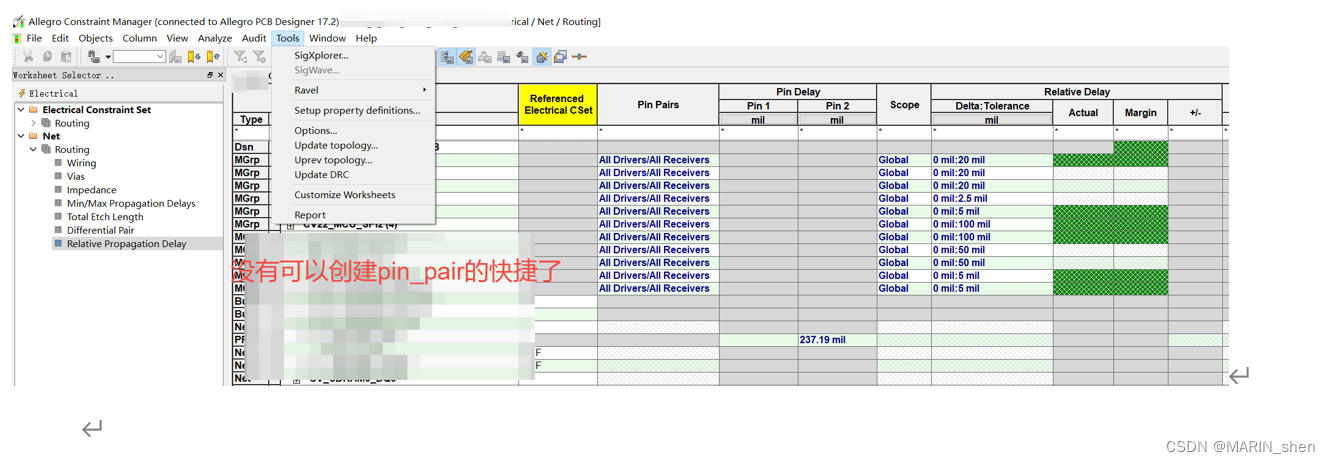Close the Worksheet Selector panel

[221, 75]
